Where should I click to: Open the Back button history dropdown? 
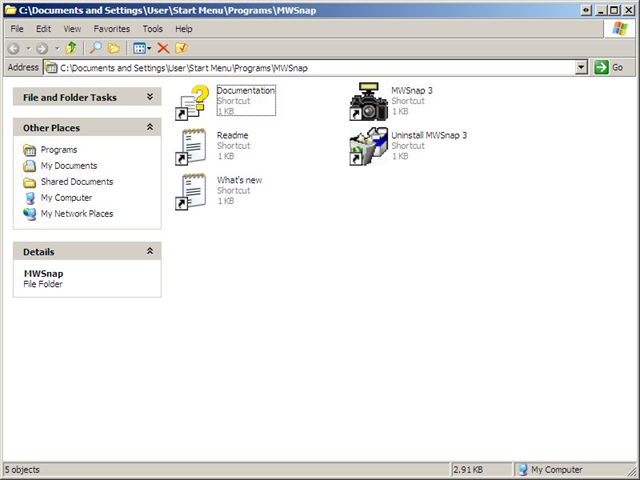click(28, 49)
